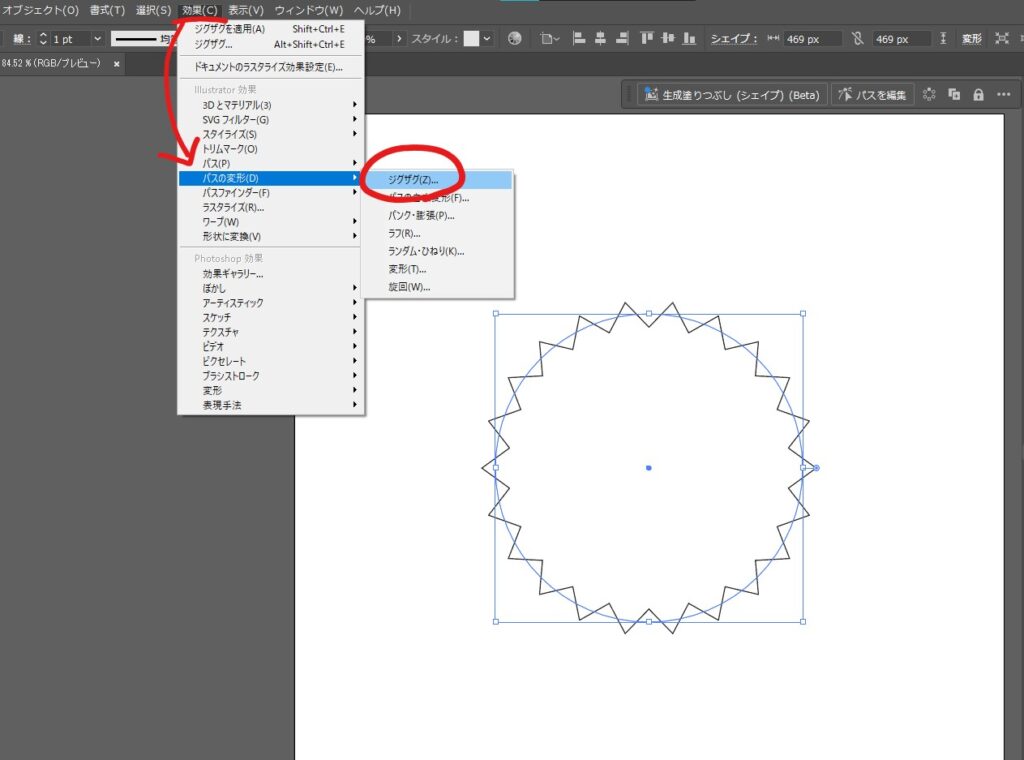Expand the スケッチ submenu

click(271, 317)
